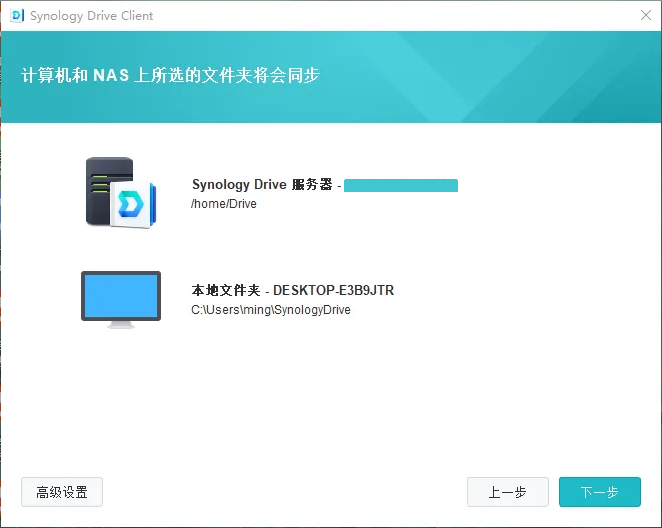Viewport: 662px width, 528px height.
Task: Proceed with the 下一步 button
Action: tap(600, 492)
